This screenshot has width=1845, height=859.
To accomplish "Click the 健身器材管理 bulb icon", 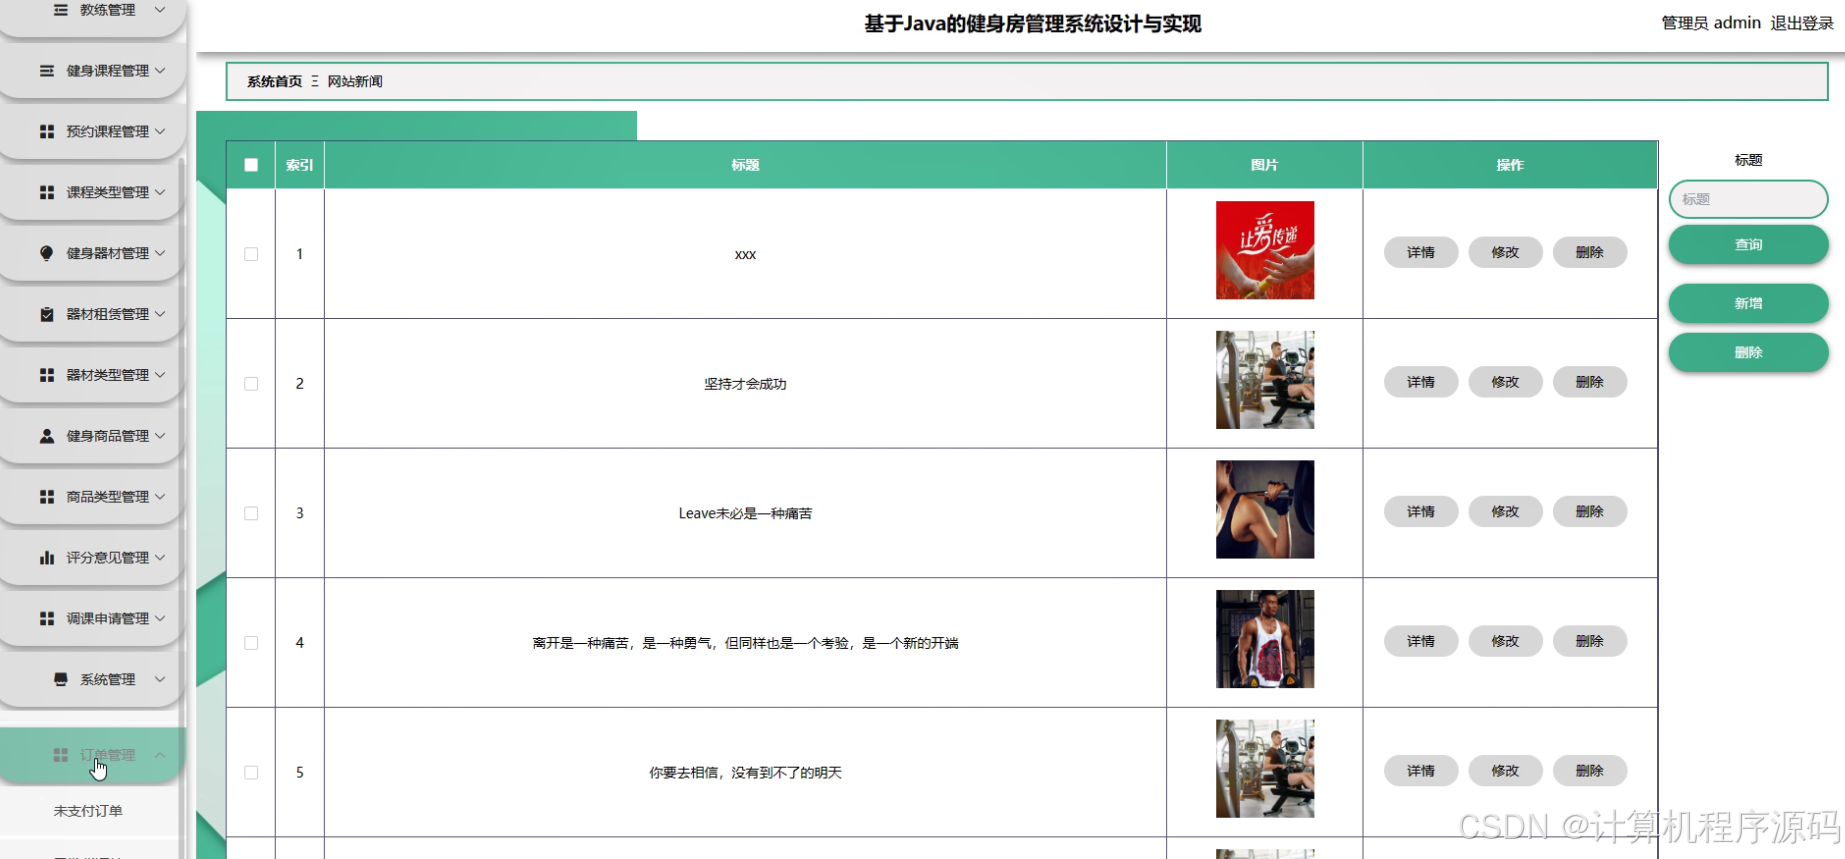I will coord(47,253).
